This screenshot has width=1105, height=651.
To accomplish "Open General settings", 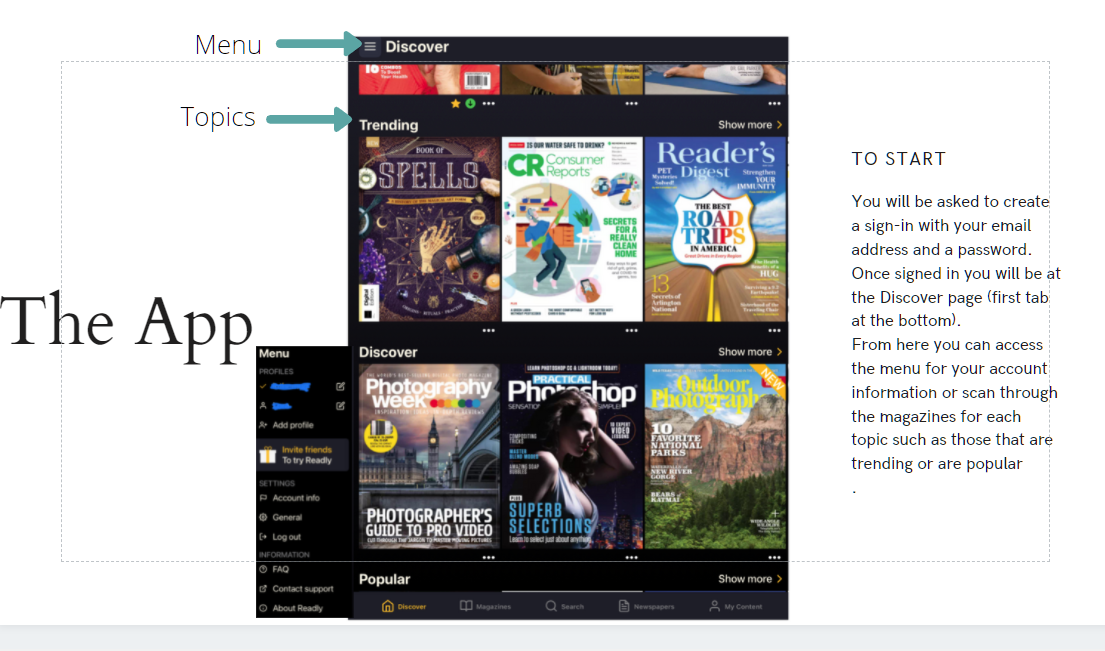I will tap(280, 517).
